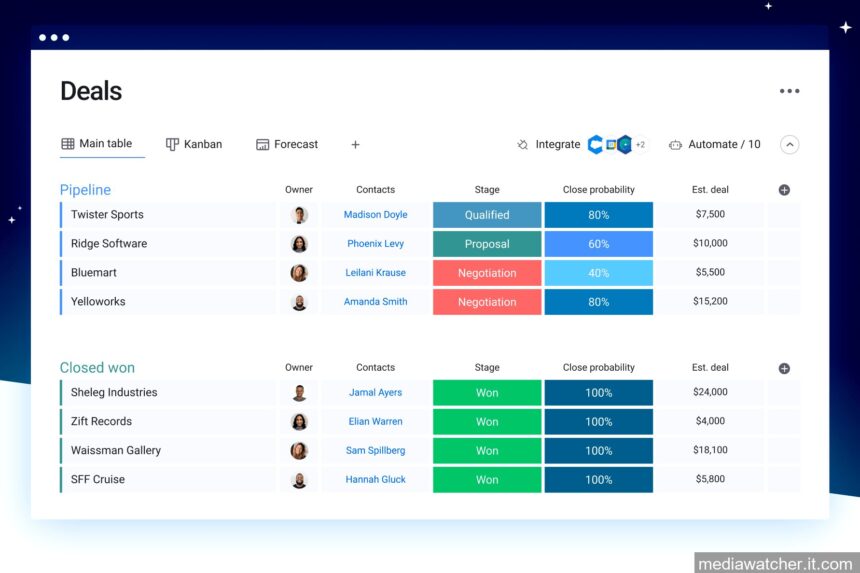Click the Forecast view icon
The height and width of the screenshot is (573, 860).
coord(263,144)
